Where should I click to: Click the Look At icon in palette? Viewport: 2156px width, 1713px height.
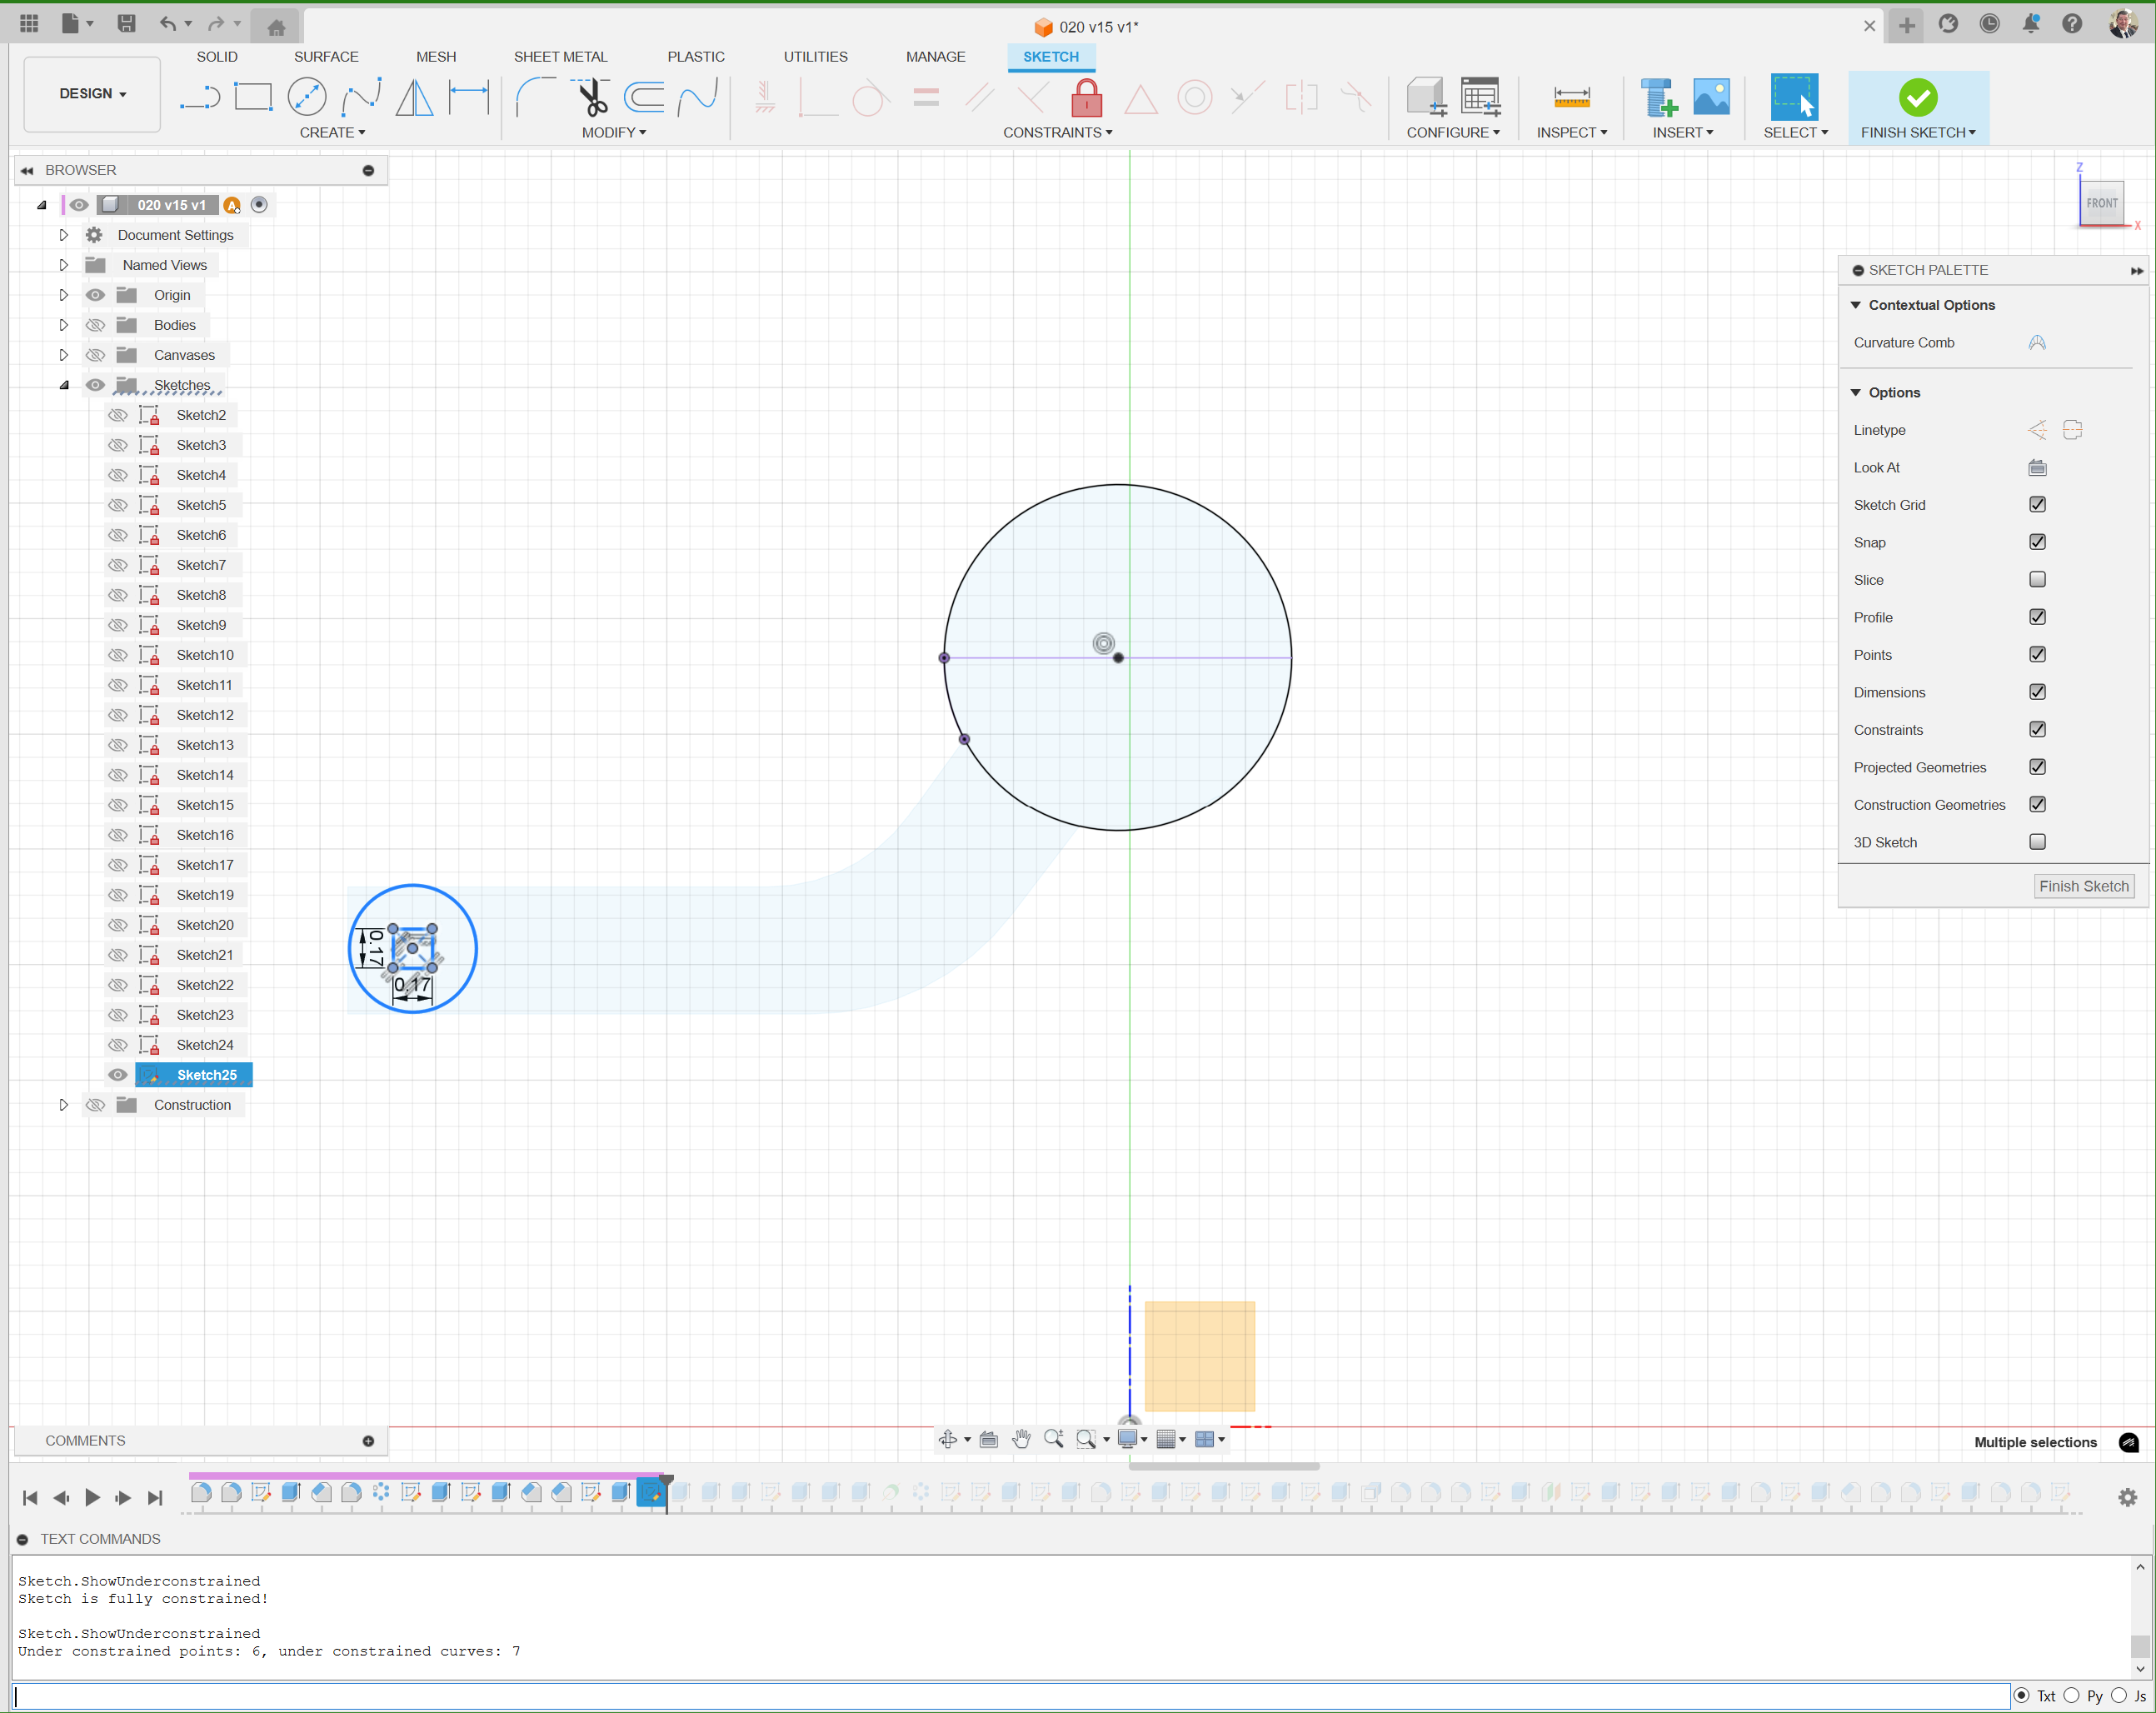2036,467
